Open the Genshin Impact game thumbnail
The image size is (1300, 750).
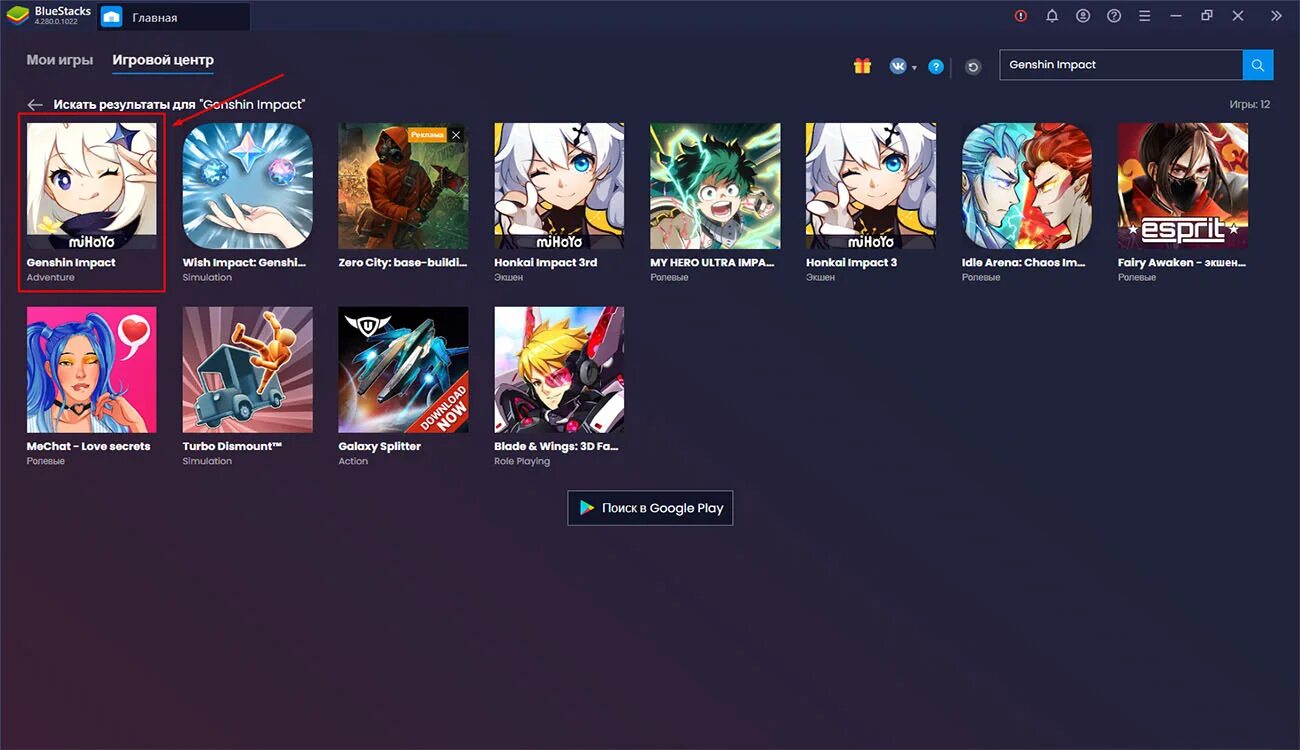pyautogui.click(x=91, y=185)
